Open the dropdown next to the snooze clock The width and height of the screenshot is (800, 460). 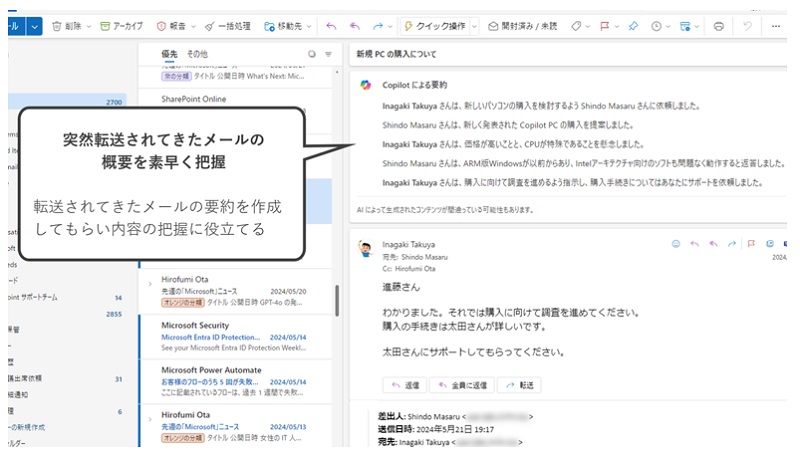pyautogui.click(x=668, y=27)
